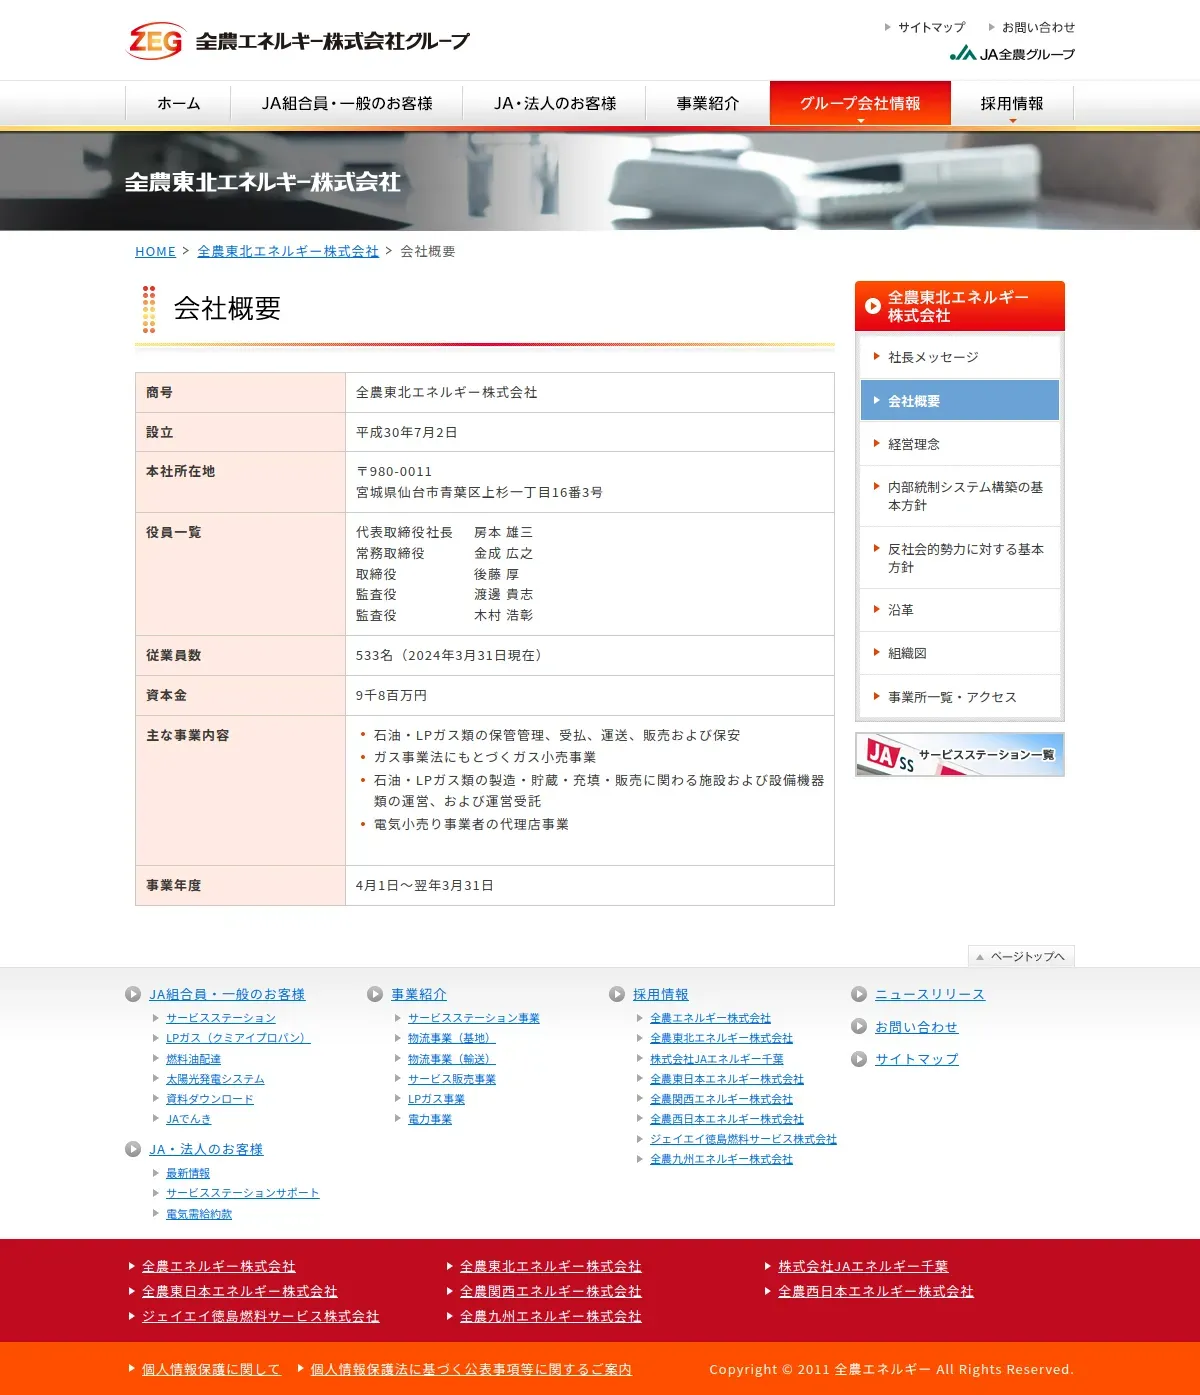This screenshot has width=1200, height=1395.
Task: Click the circle icon beside ニュースリリース
Action: click(859, 994)
